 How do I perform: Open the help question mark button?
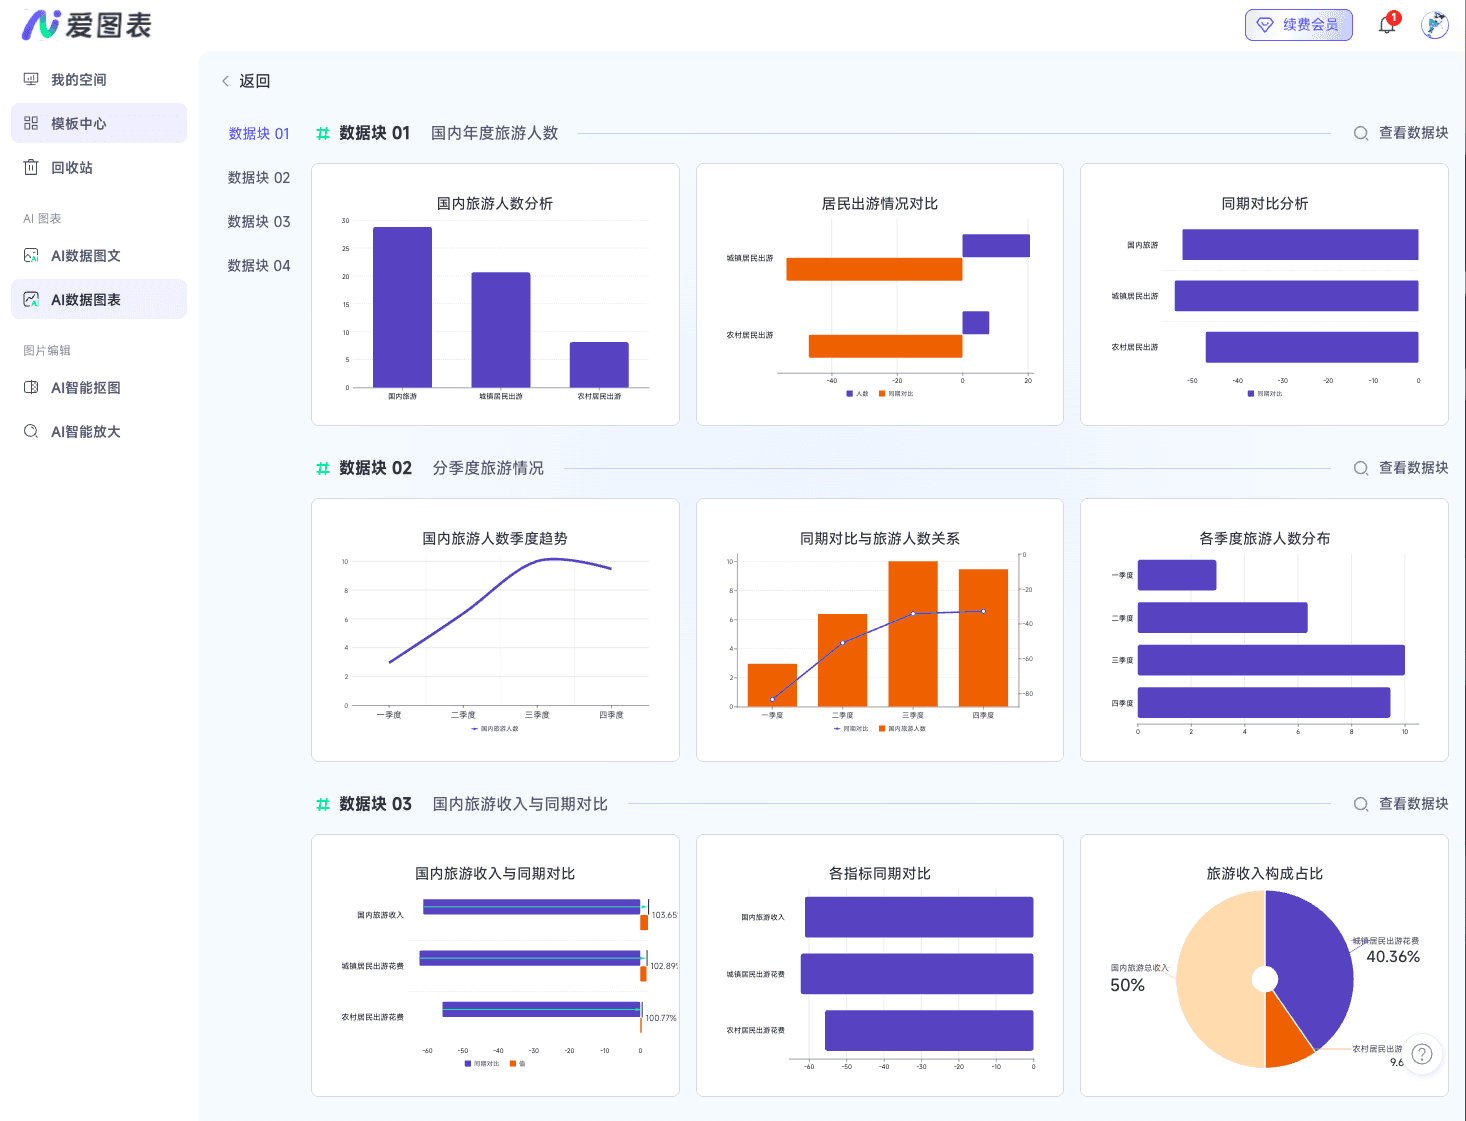(1422, 1054)
